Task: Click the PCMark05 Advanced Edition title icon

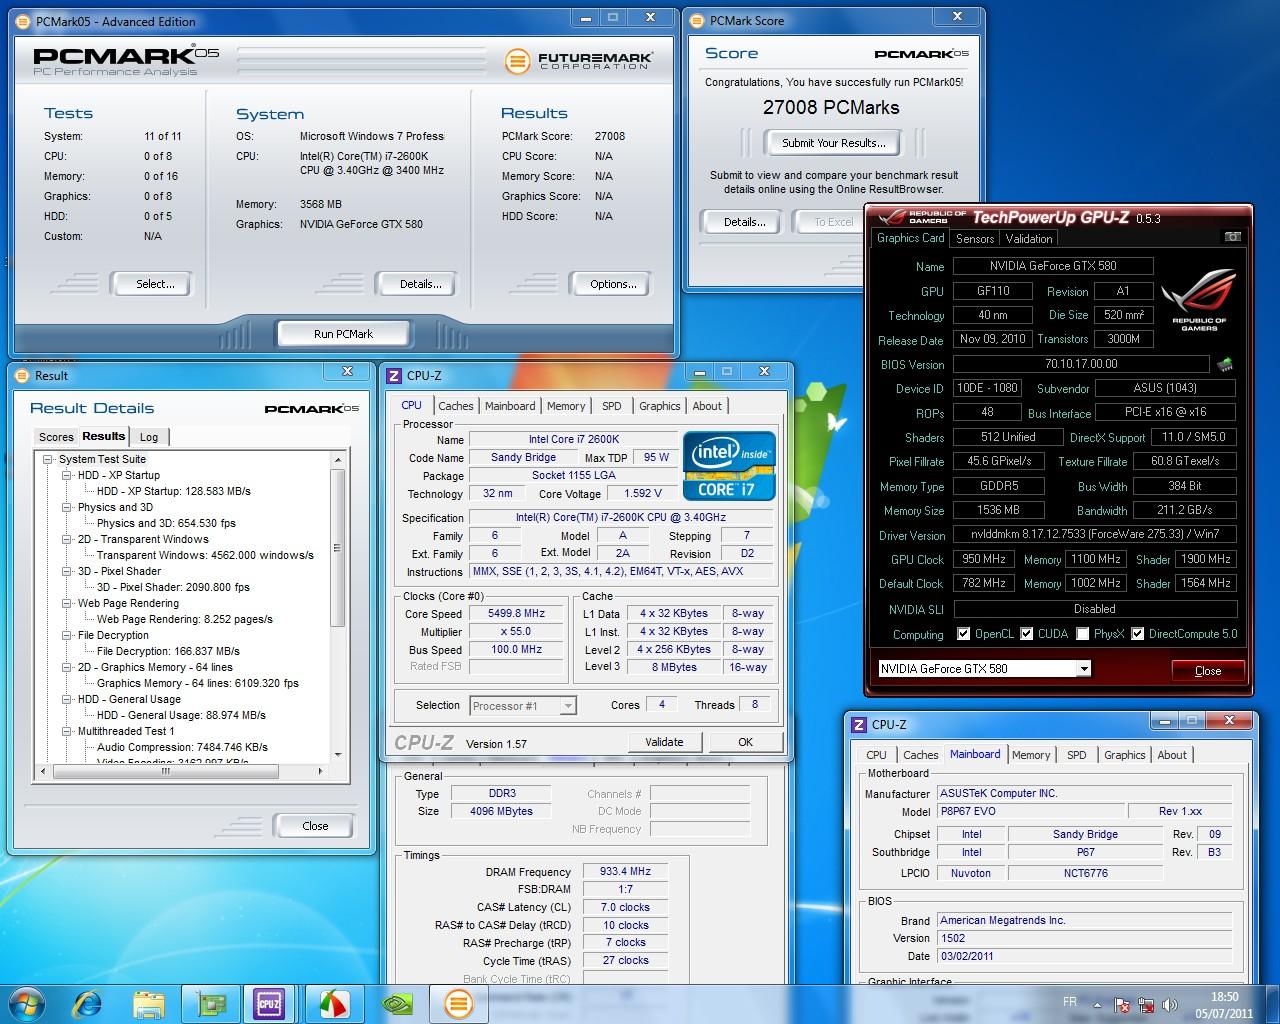Action: click(x=23, y=21)
